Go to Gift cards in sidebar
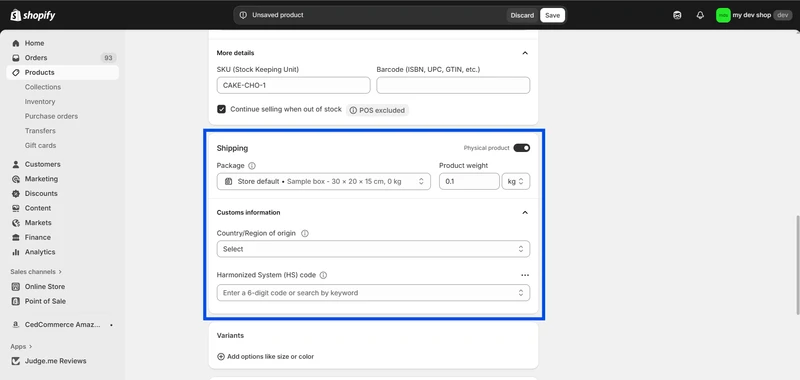800x380 pixels. pyautogui.click(x=41, y=145)
